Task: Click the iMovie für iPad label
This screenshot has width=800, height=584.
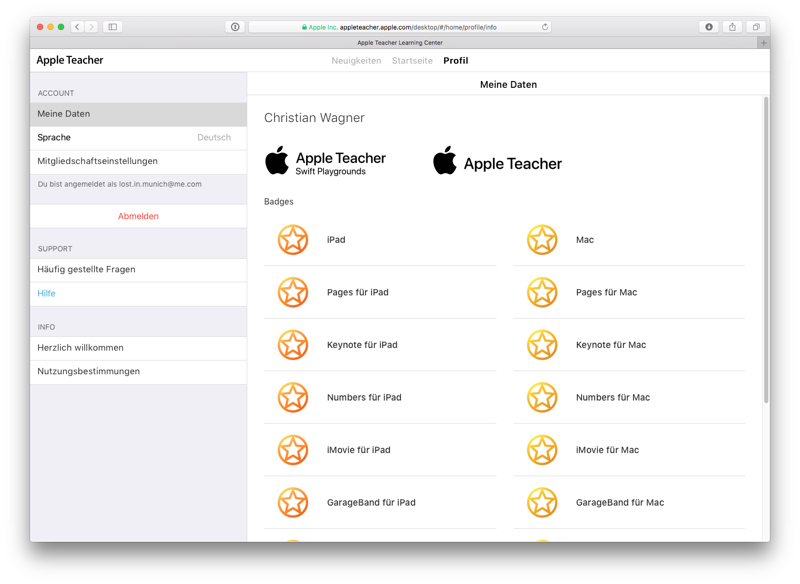Action: [x=359, y=450]
